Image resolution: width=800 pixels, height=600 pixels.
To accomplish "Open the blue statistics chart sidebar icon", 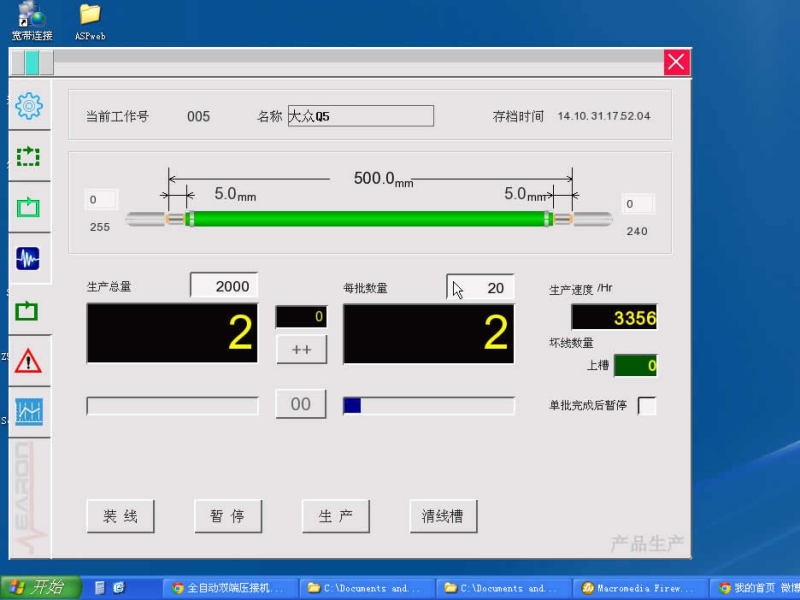I will point(28,411).
